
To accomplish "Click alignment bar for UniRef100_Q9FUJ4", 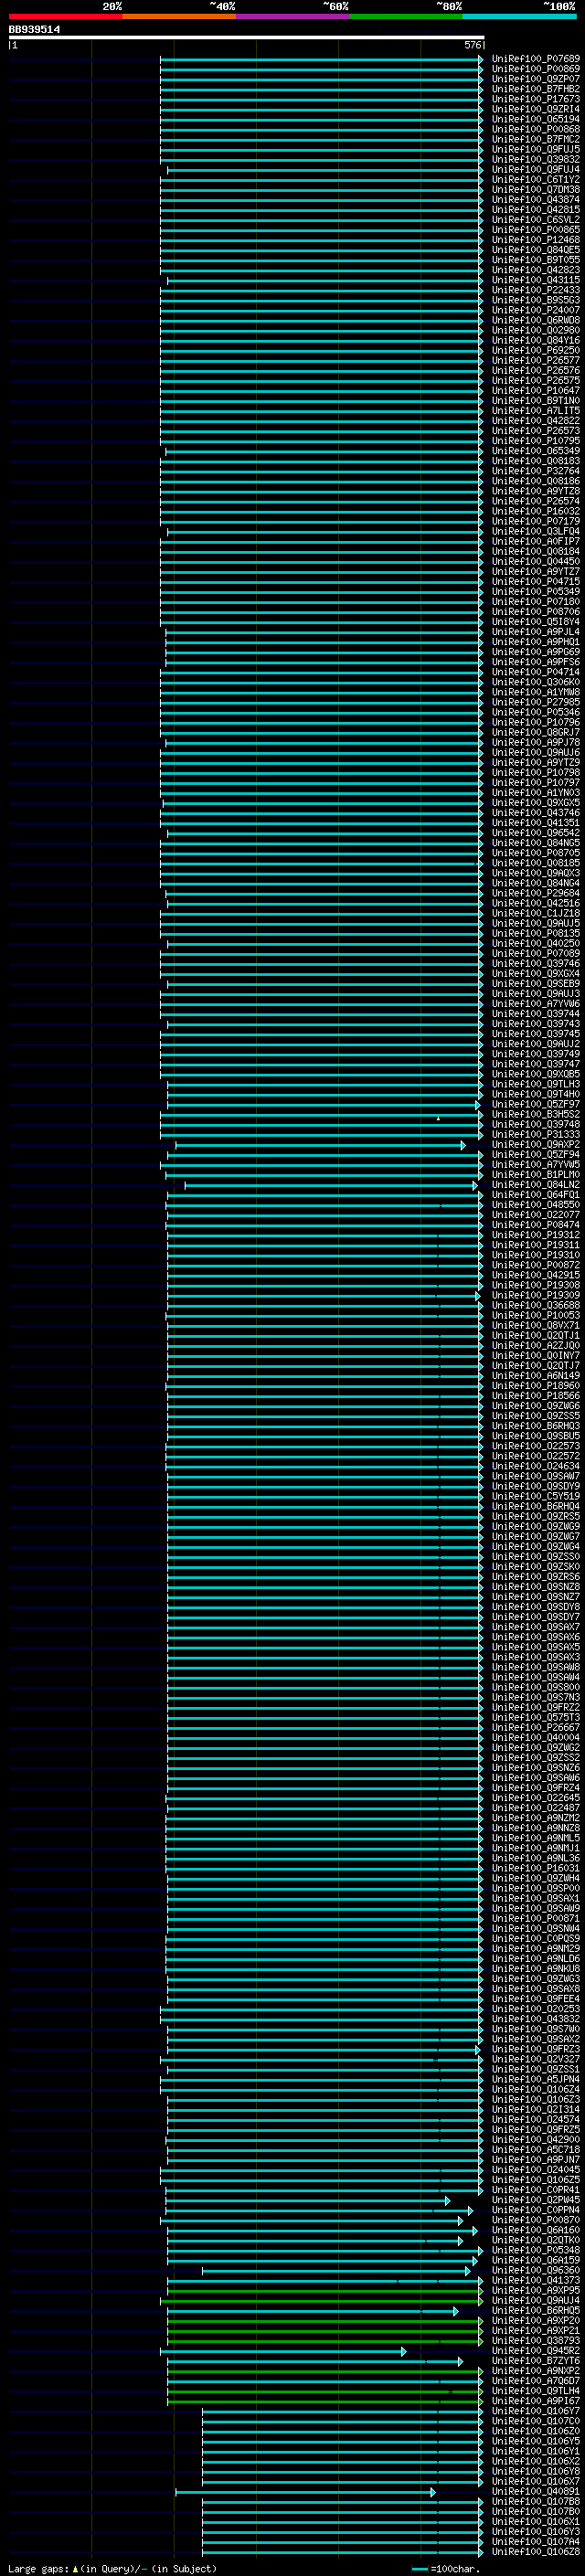I will tap(325, 170).
